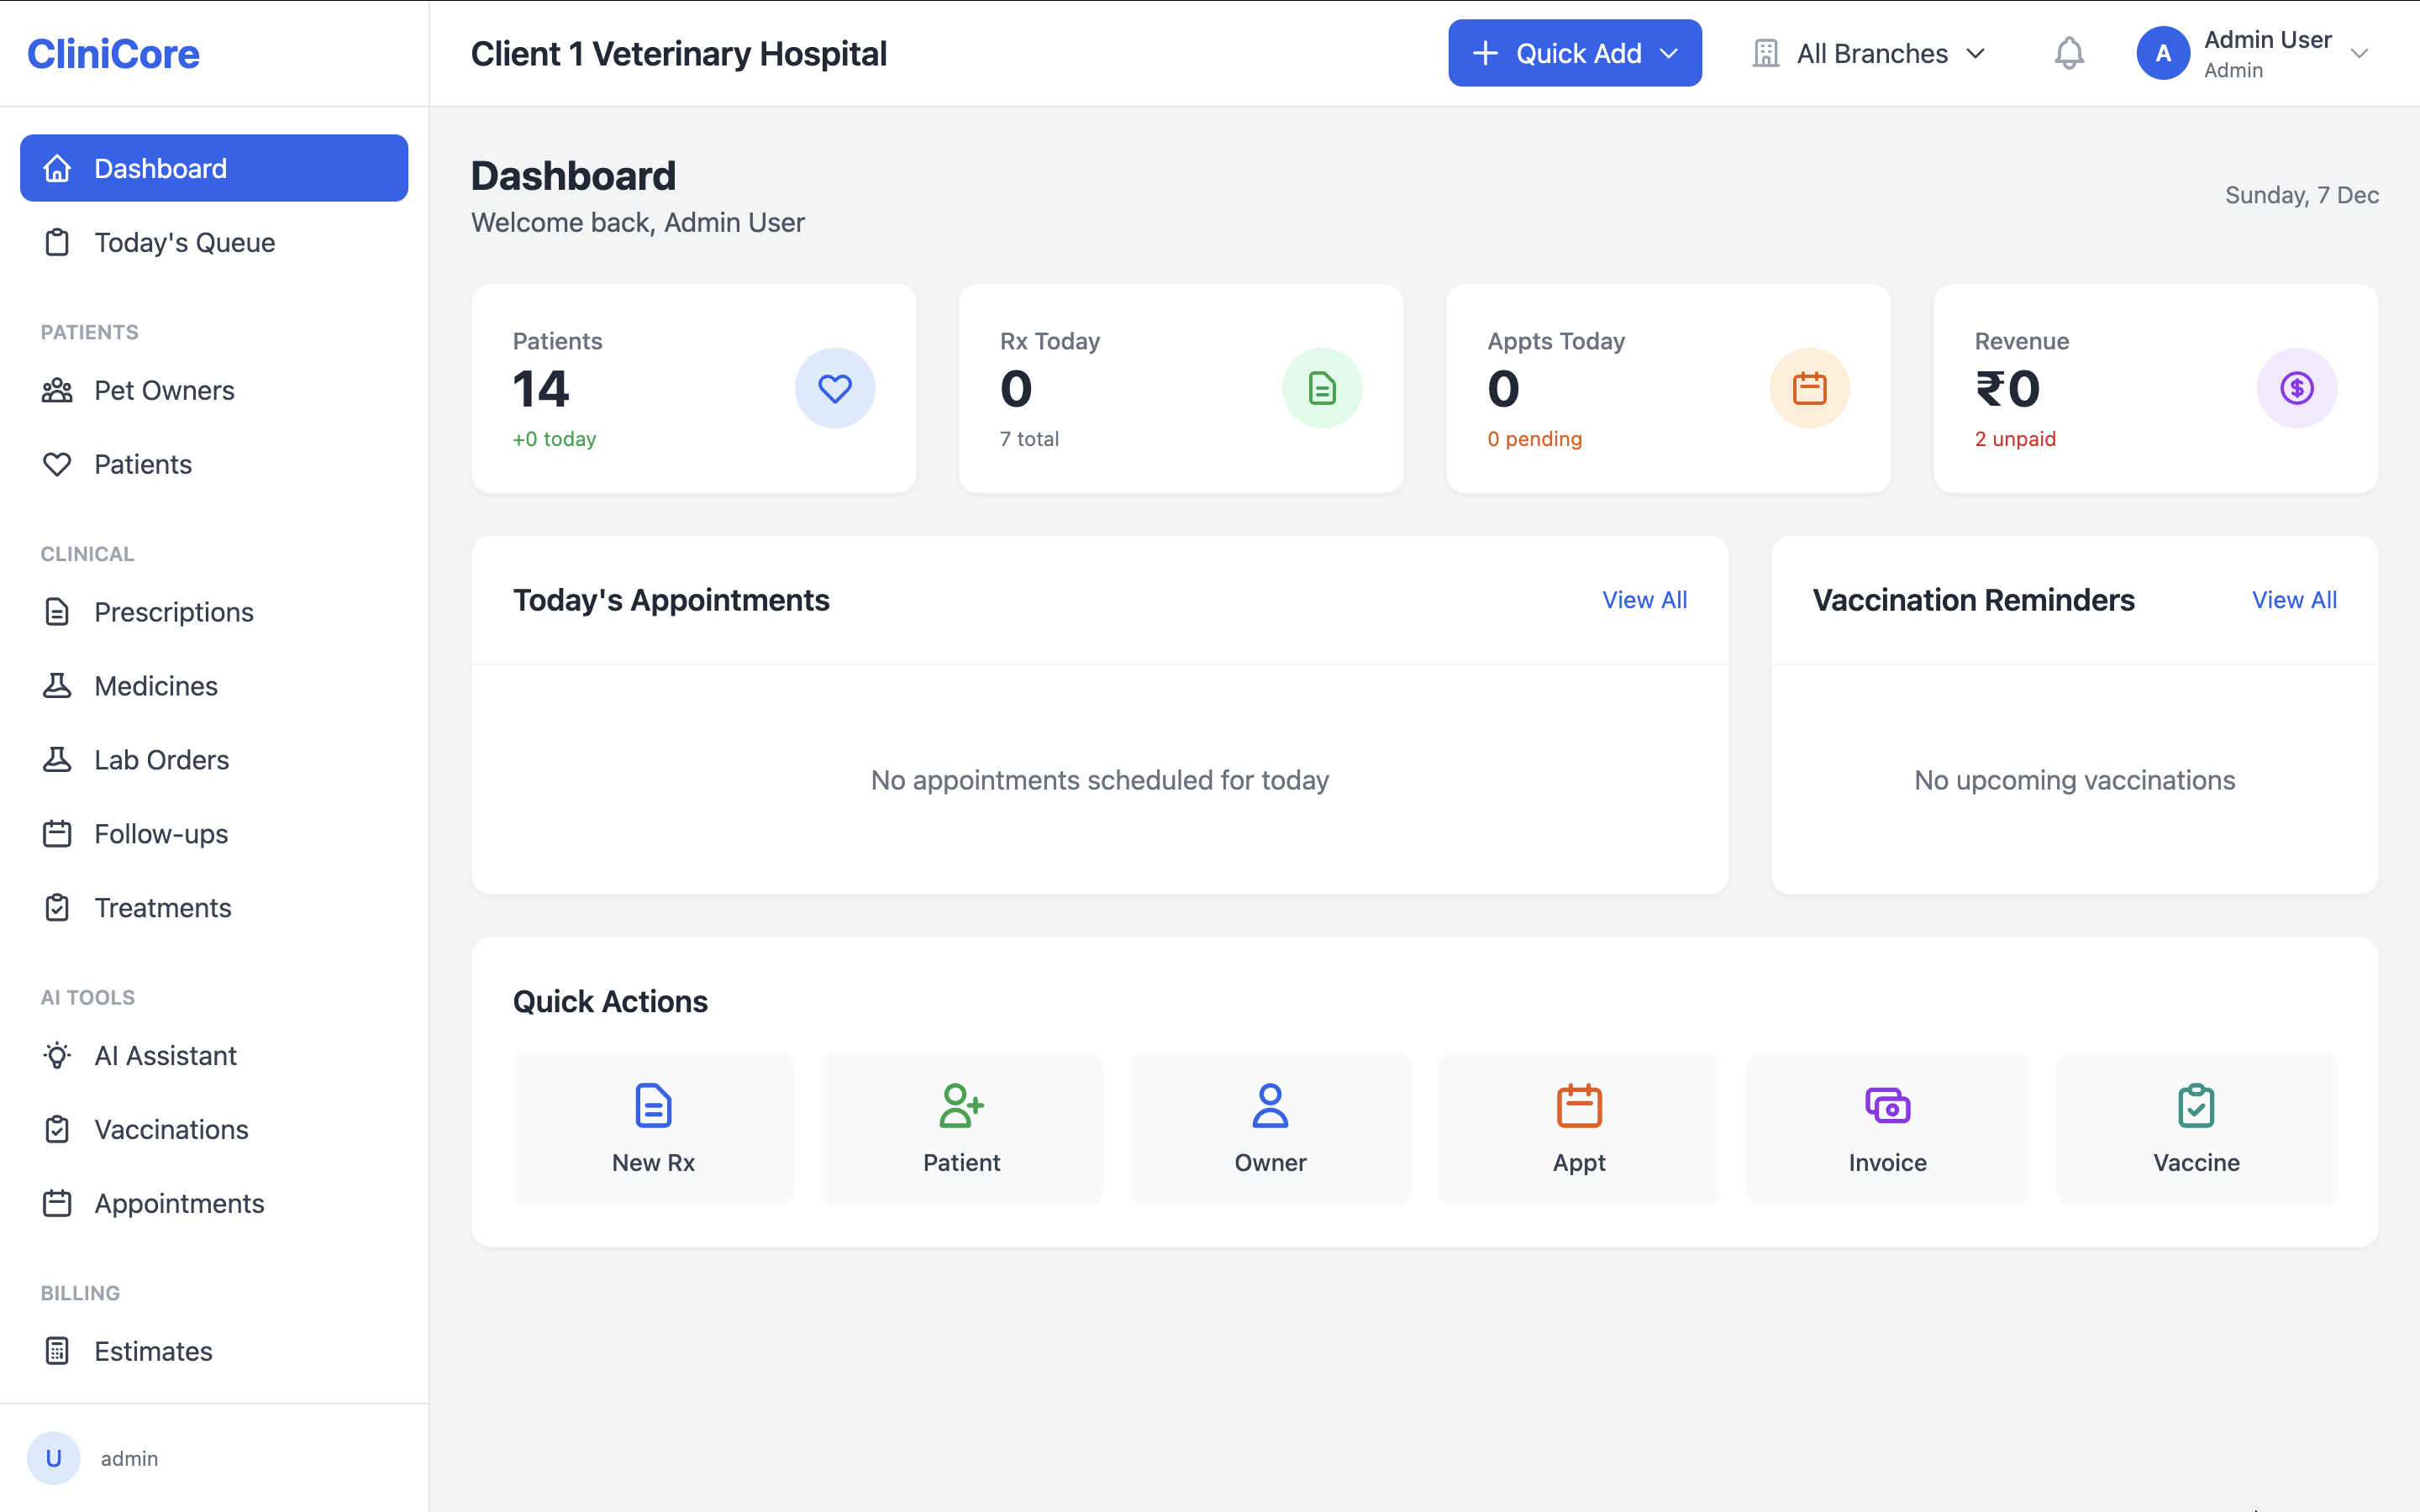Click the Patients heart stat icon

835,387
